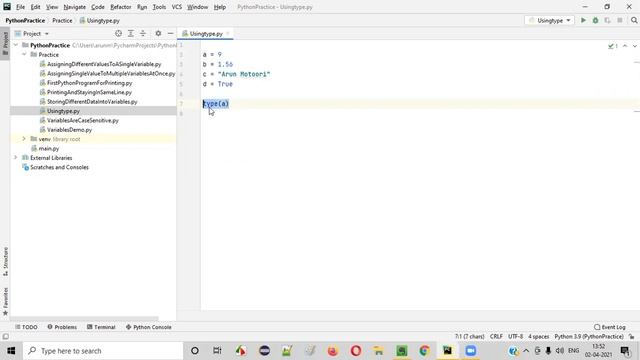Expand External Libraries node
This screenshot has height=360, width=640.
16,158
